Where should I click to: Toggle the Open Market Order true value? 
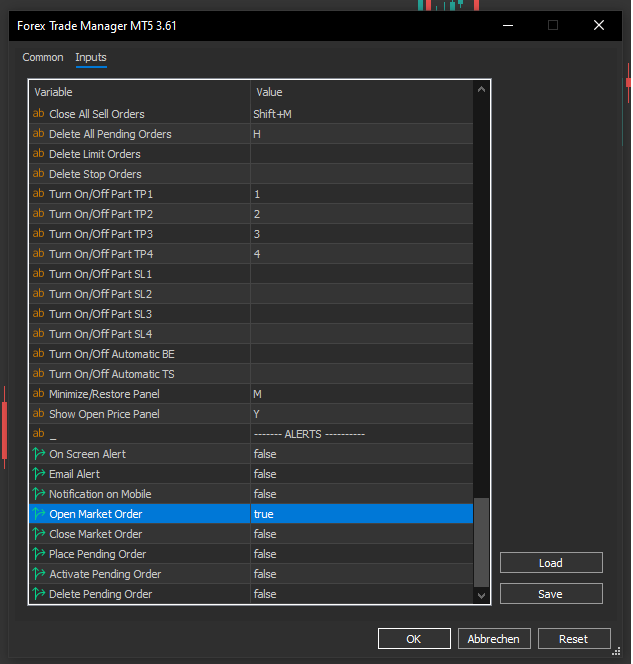click(362, 514)
